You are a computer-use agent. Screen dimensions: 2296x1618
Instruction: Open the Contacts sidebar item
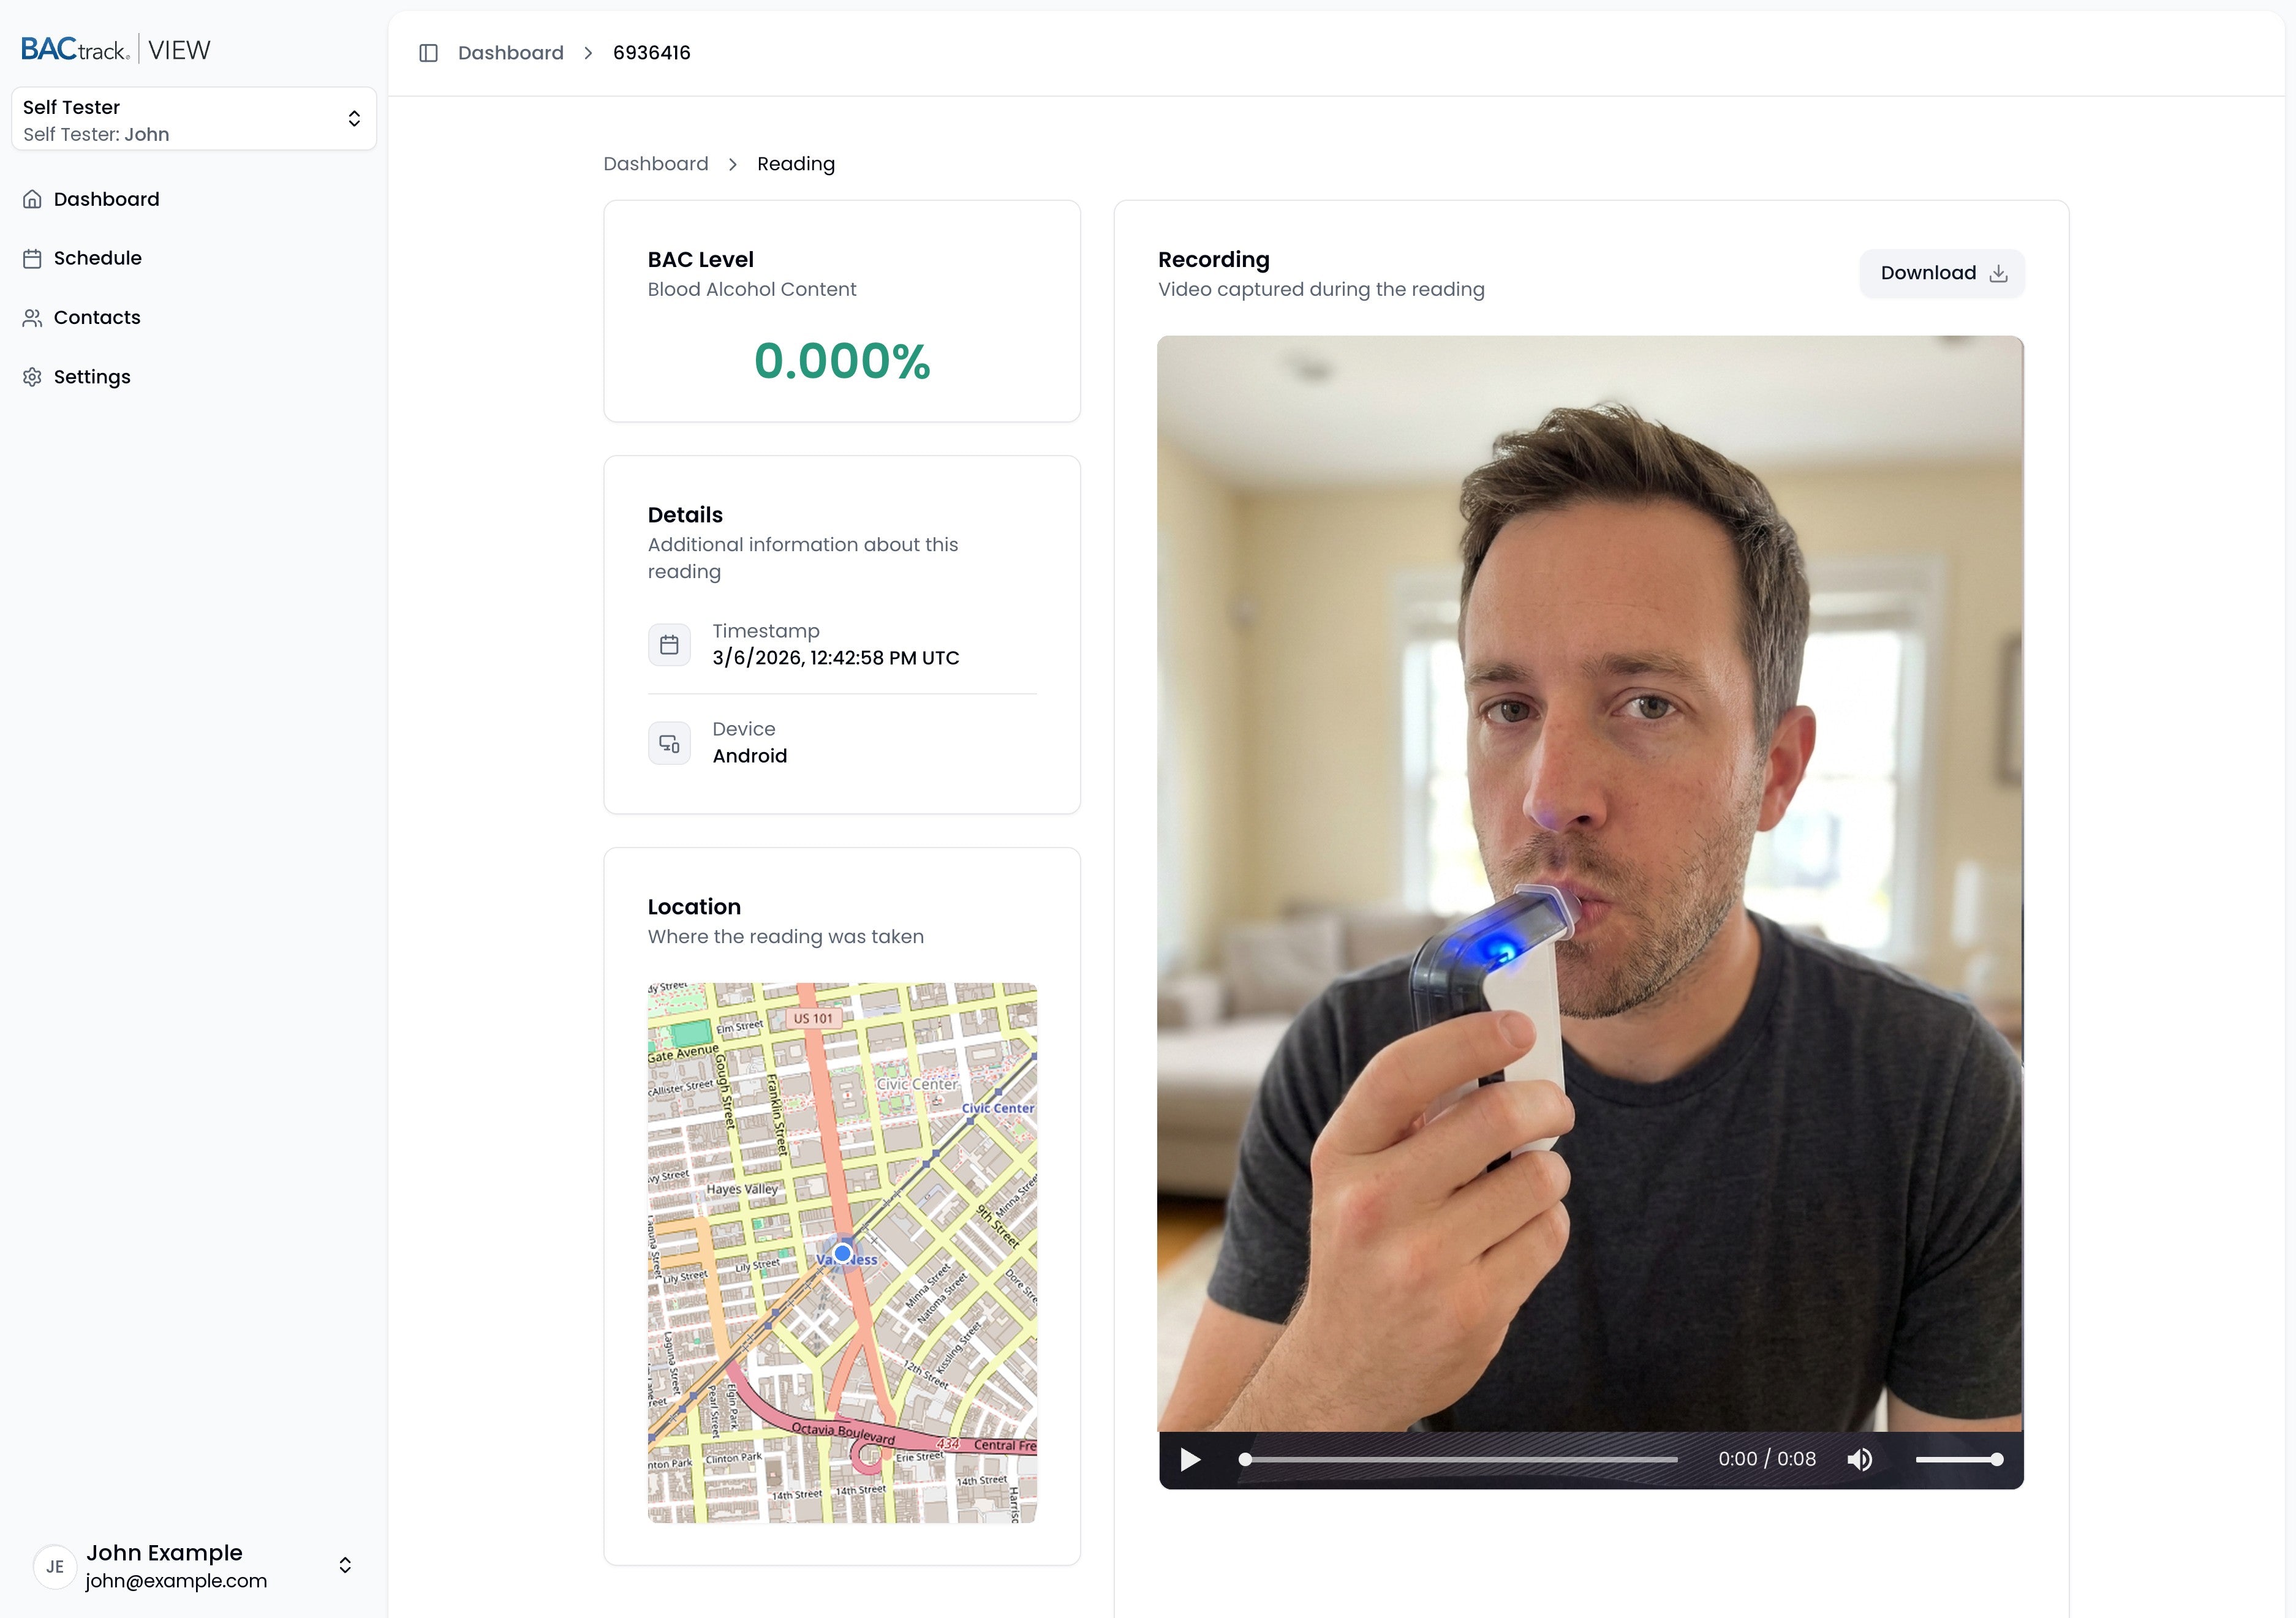[x=193, y=317]
